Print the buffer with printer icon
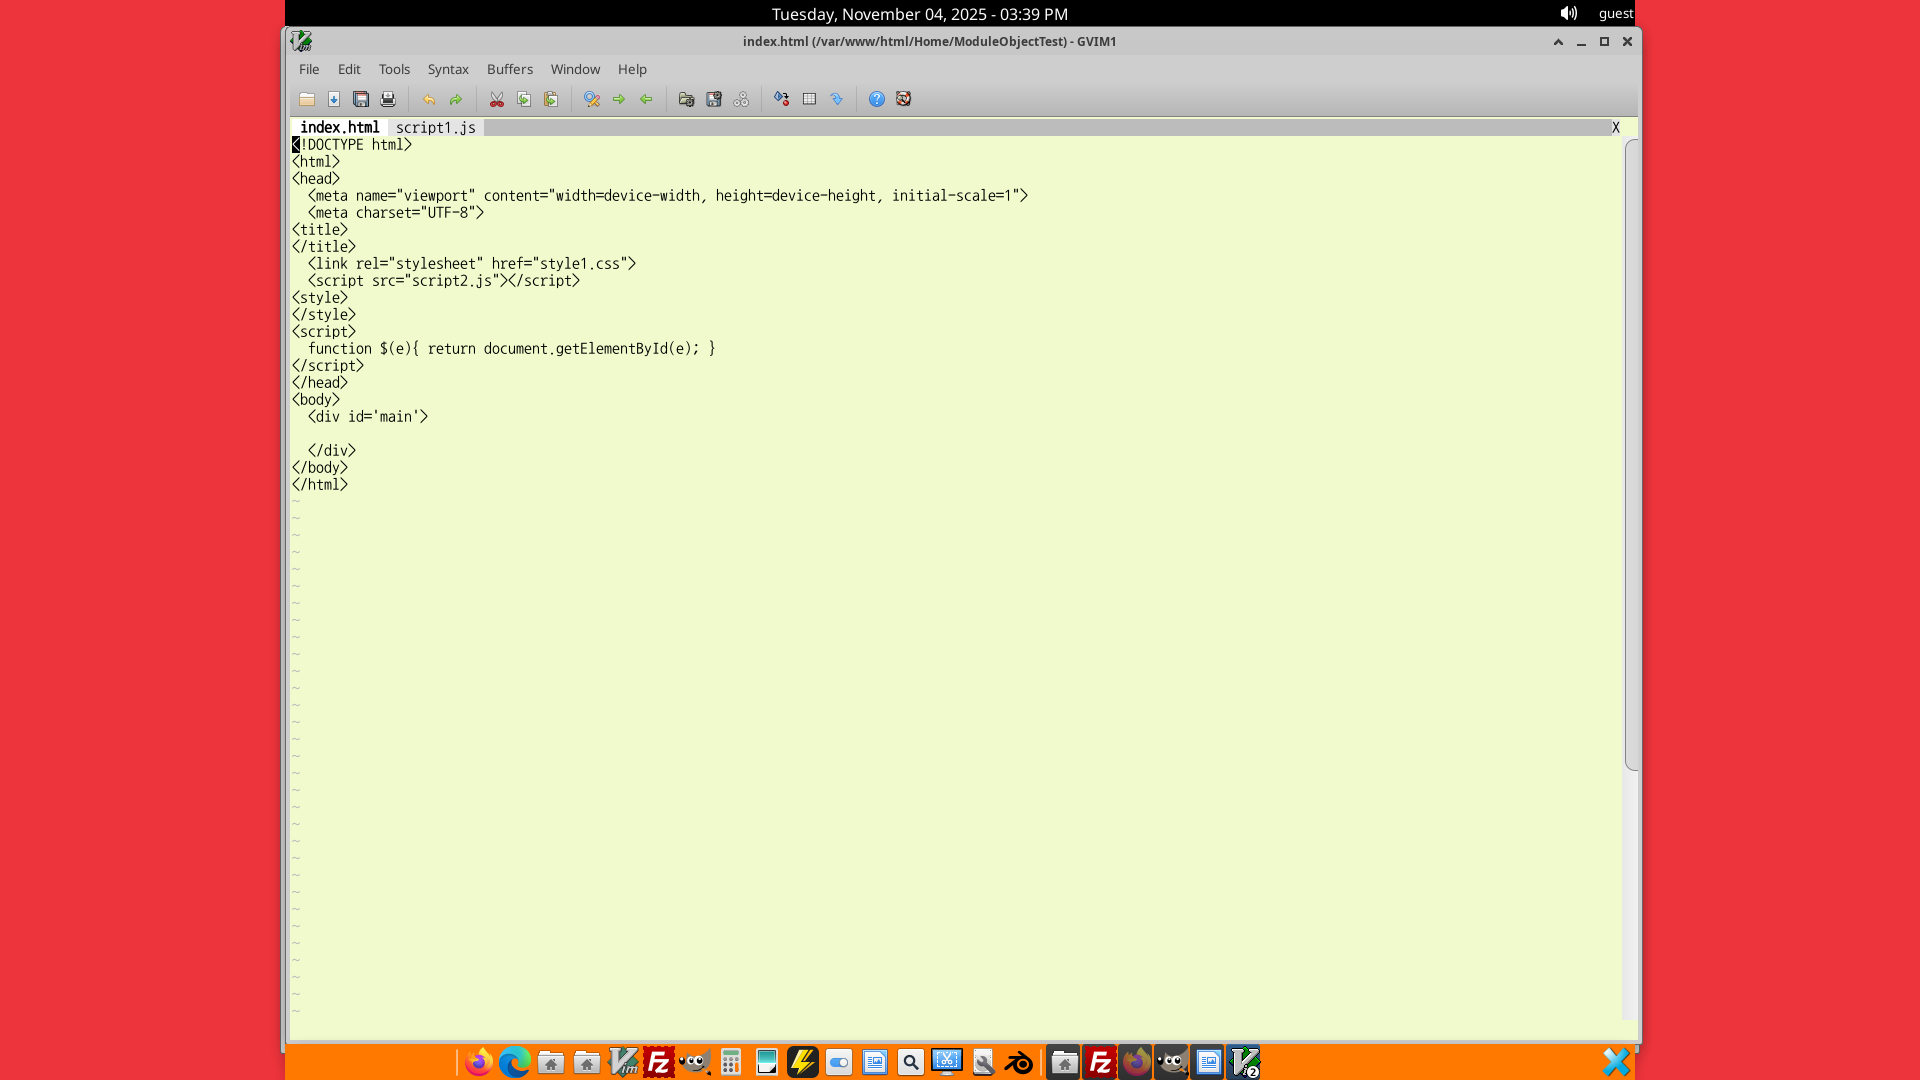Viewport: 1920px width, 1080px height. [388, 99]
